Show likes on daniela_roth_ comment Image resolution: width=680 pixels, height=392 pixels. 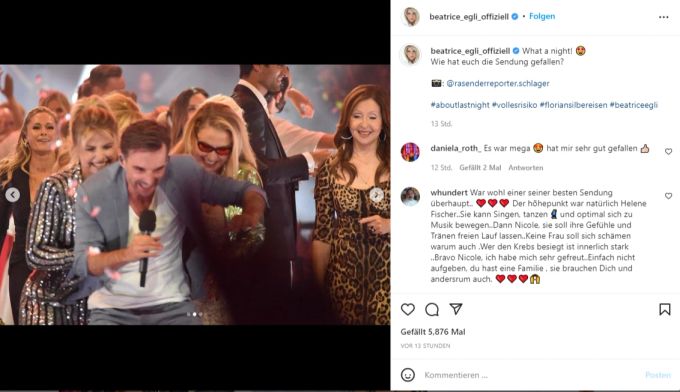480,168
